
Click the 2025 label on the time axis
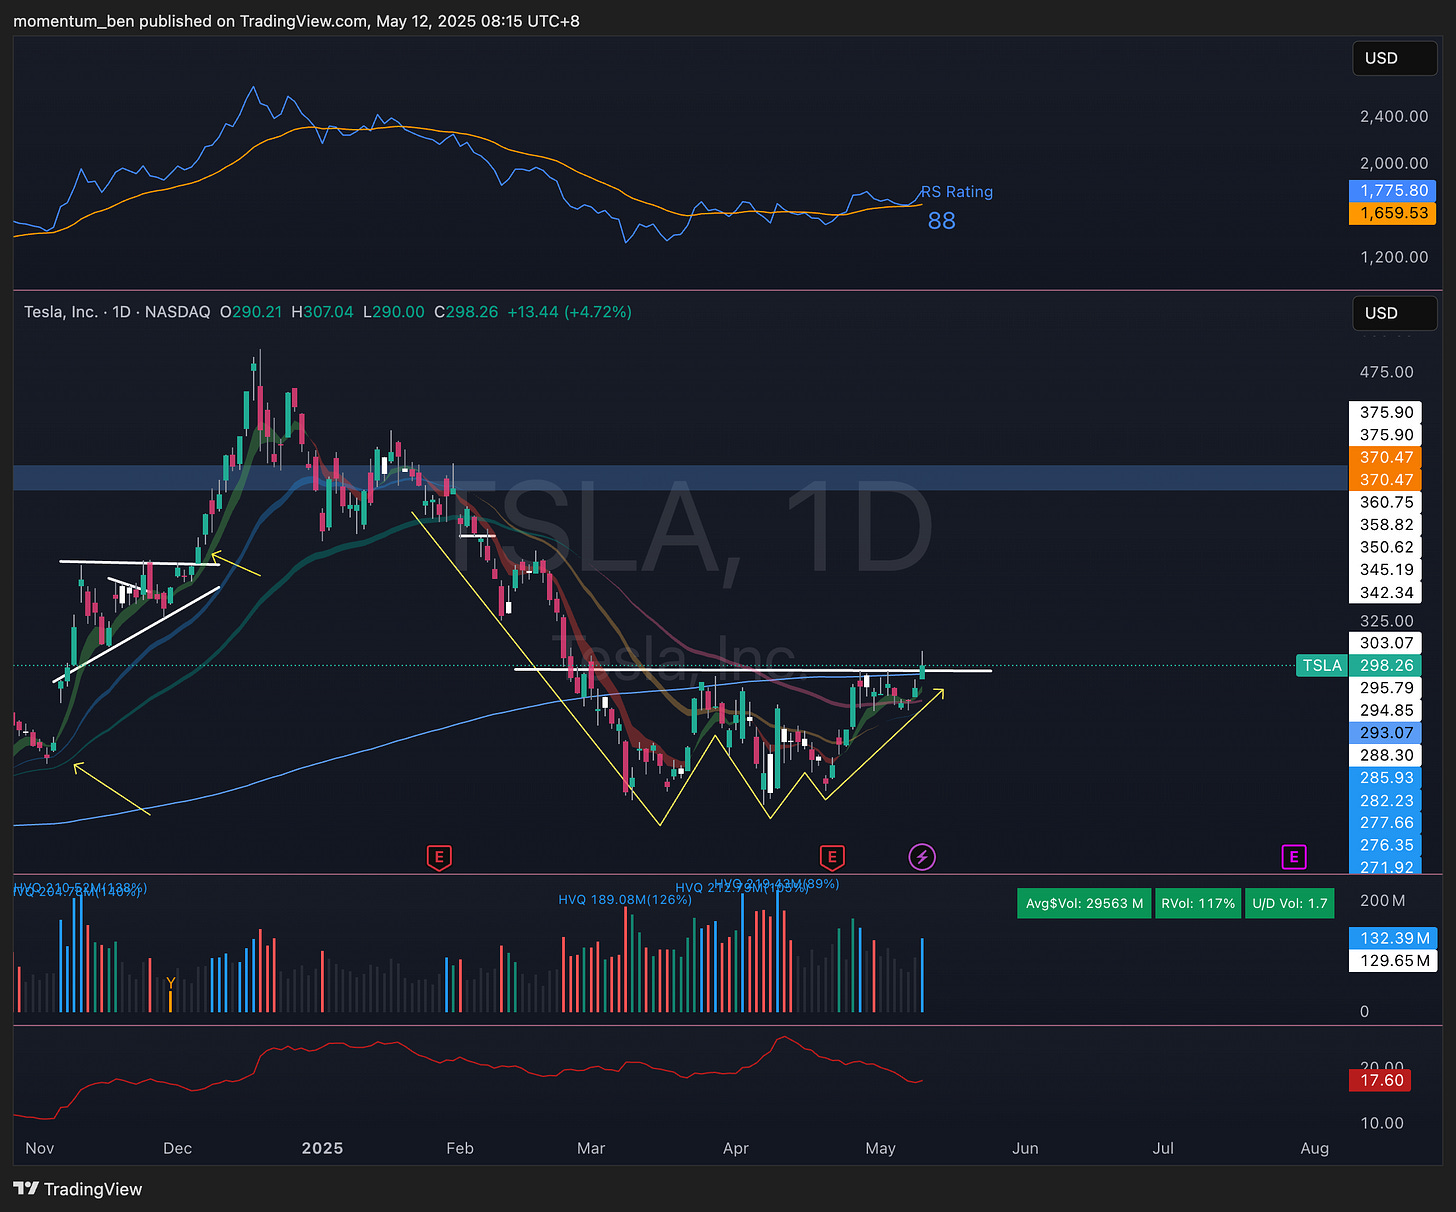(x=322, y=1148)
